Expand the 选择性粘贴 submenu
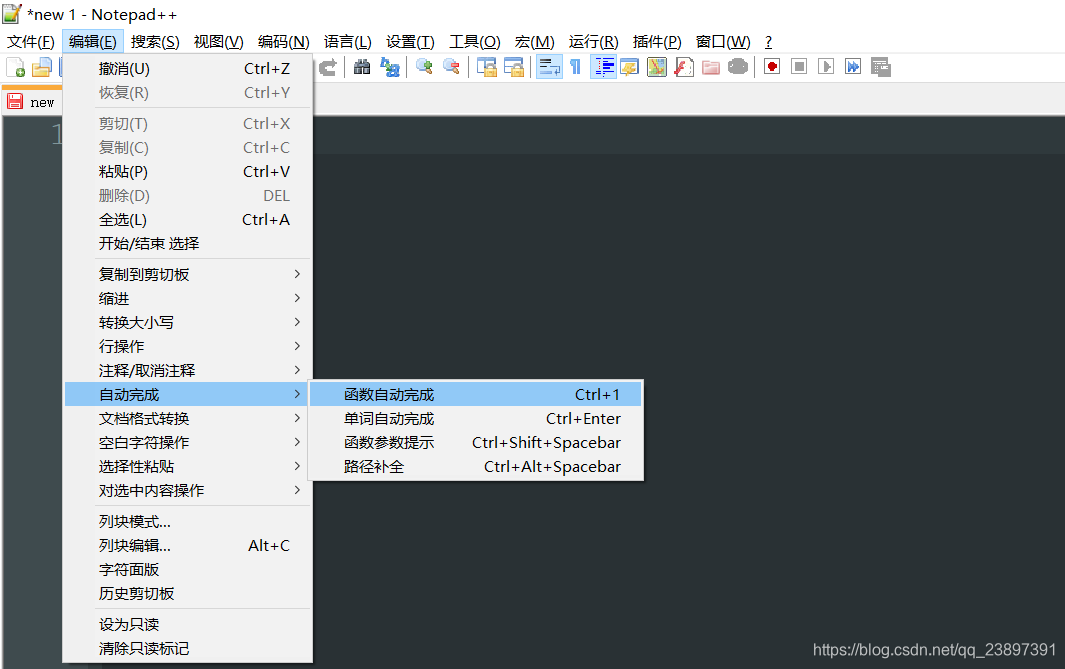Viewport: 1065px width, 669px height. point(187,467)
